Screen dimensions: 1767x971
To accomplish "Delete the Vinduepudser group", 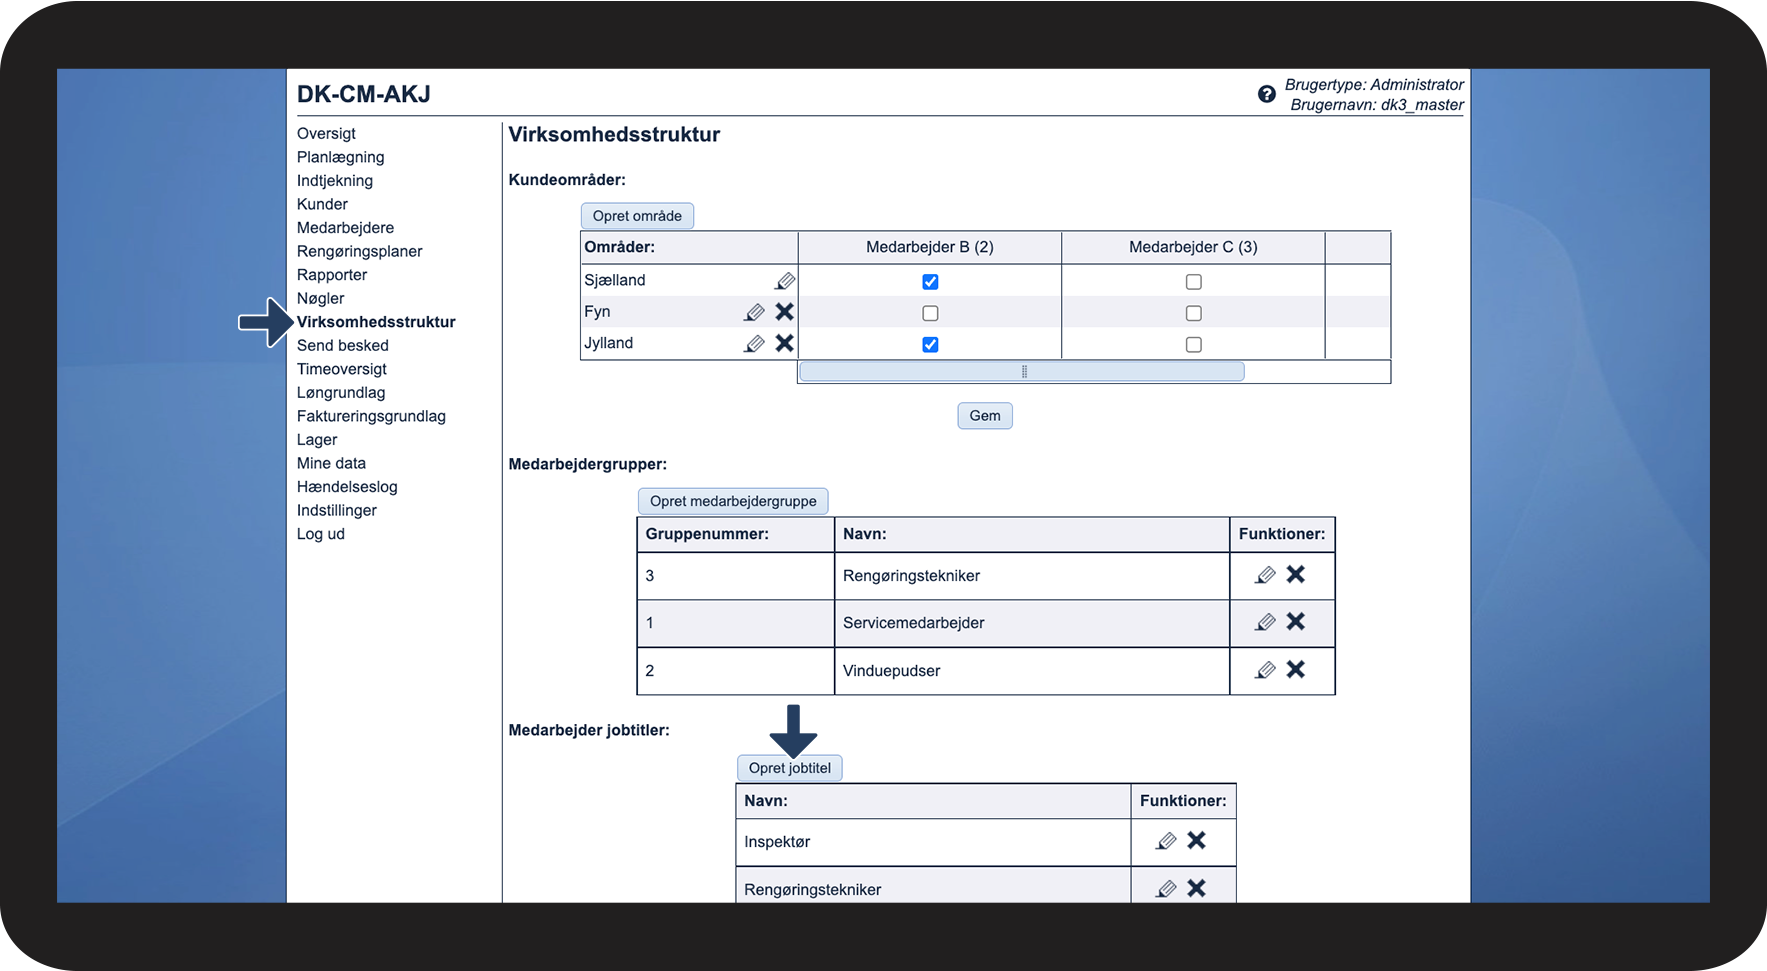I will 1296,669.
